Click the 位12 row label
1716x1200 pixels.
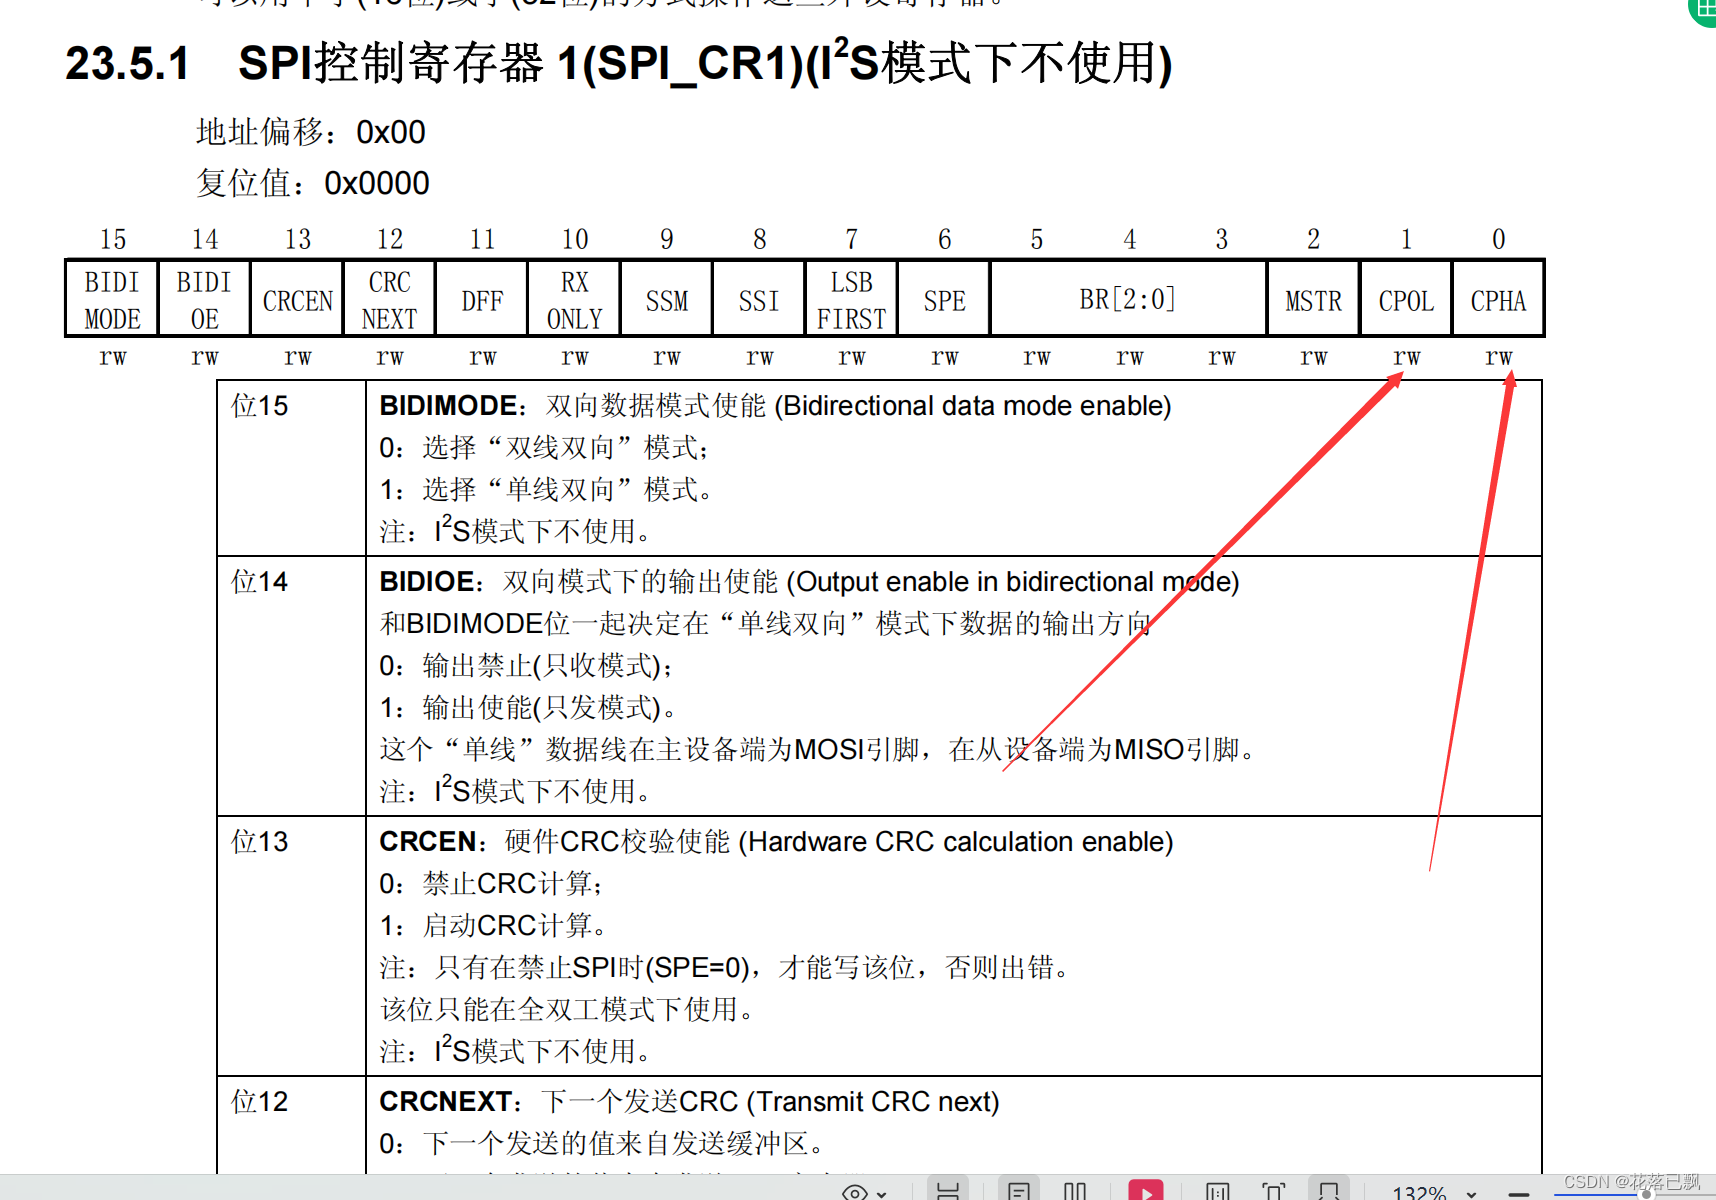259,1101
